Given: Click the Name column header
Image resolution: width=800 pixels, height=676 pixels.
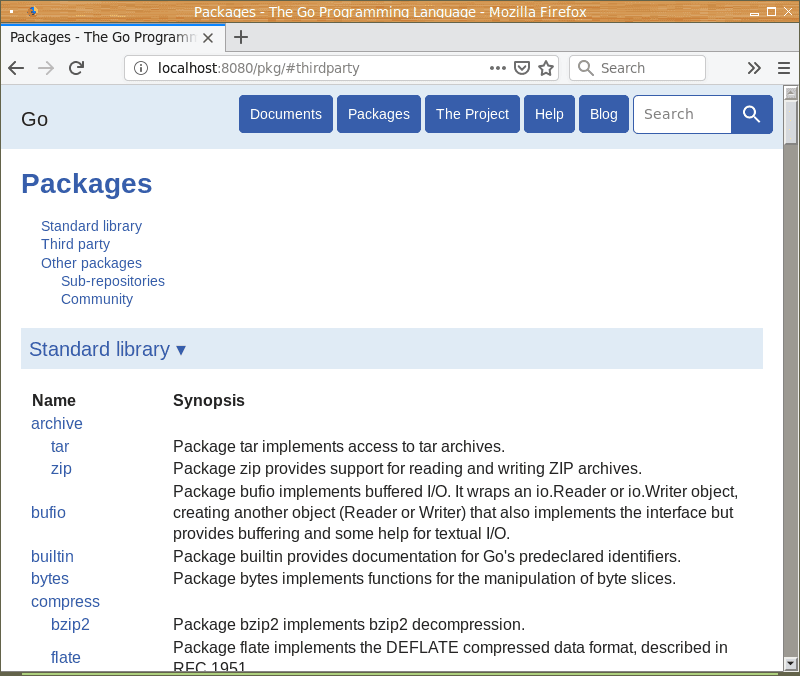Looking at the screenshot, I should (54, 400).
